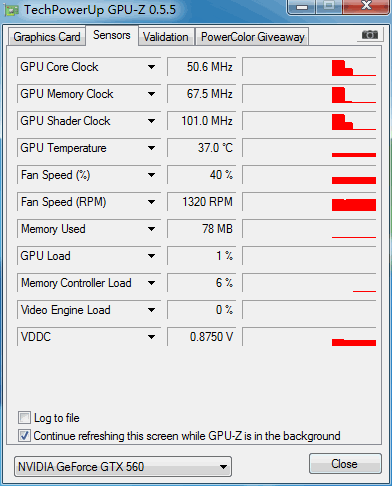Click the Close button
The width and height of the screenshot is (392, 486).
[x=345, y=464]
